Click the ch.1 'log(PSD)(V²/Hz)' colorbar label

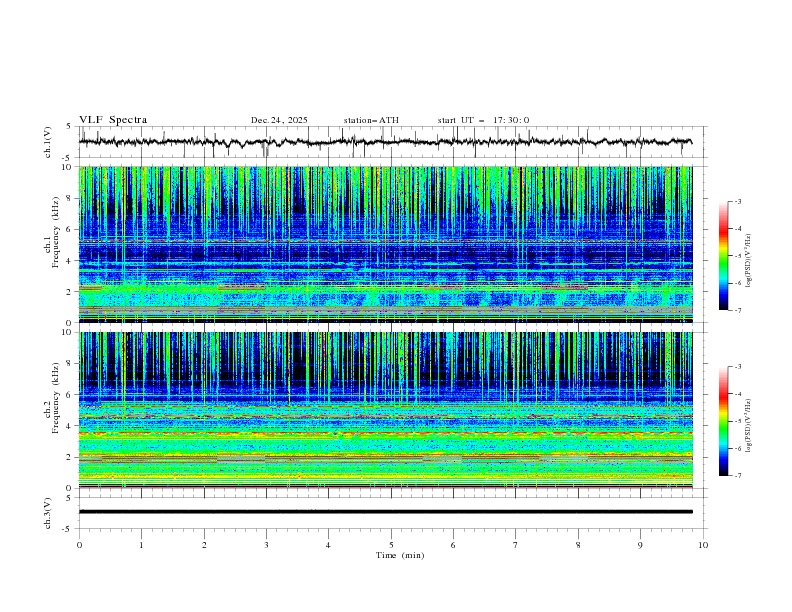click(749, 261)
